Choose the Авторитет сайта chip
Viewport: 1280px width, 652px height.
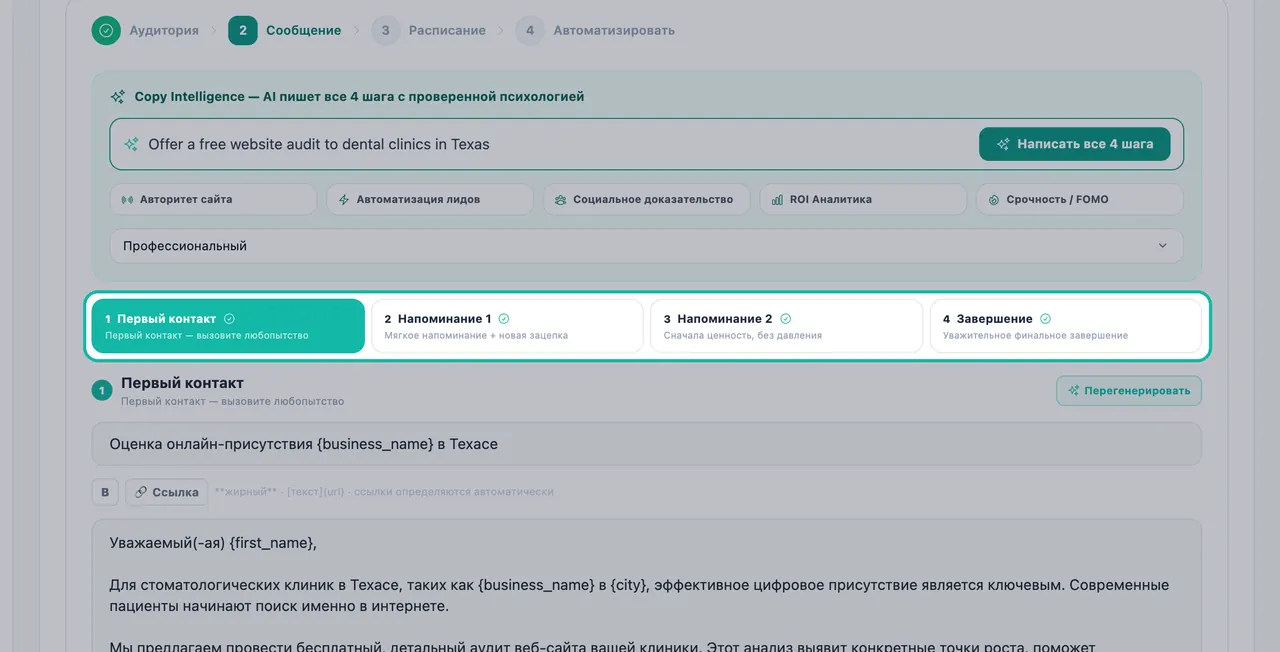213,199
